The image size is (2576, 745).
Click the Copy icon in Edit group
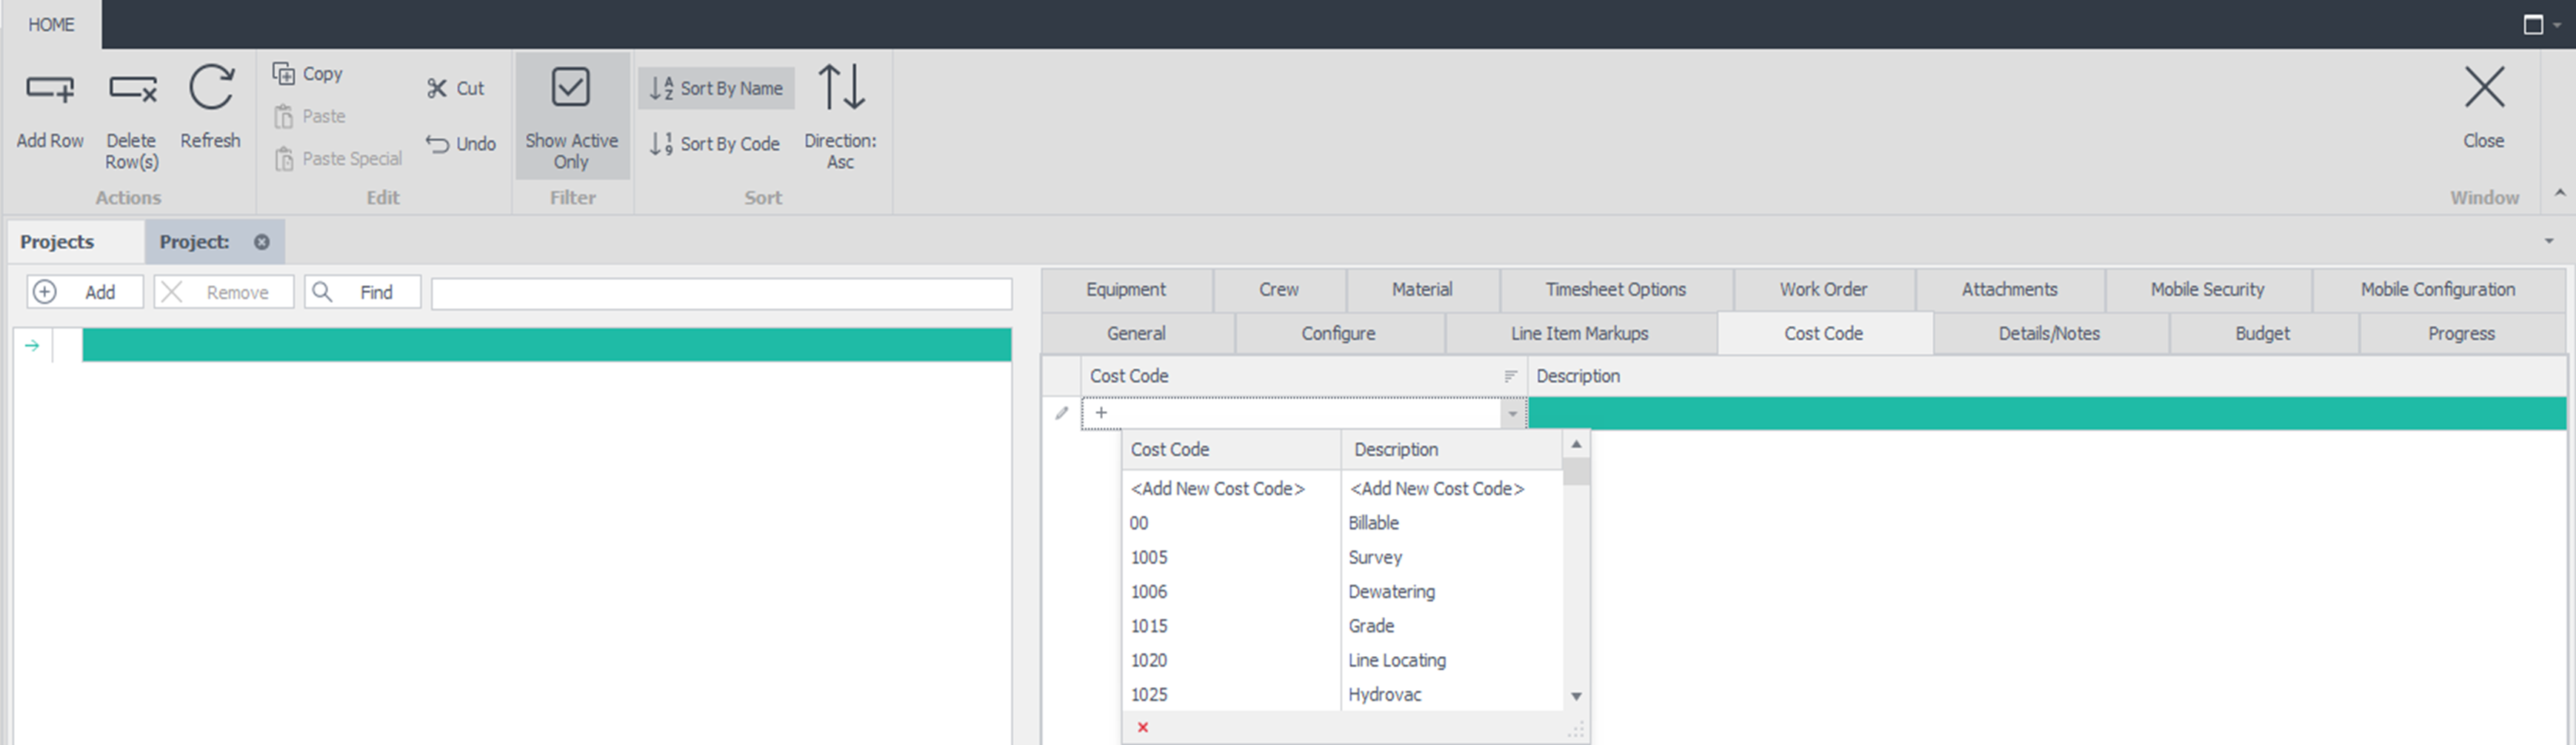click(284, 74)
